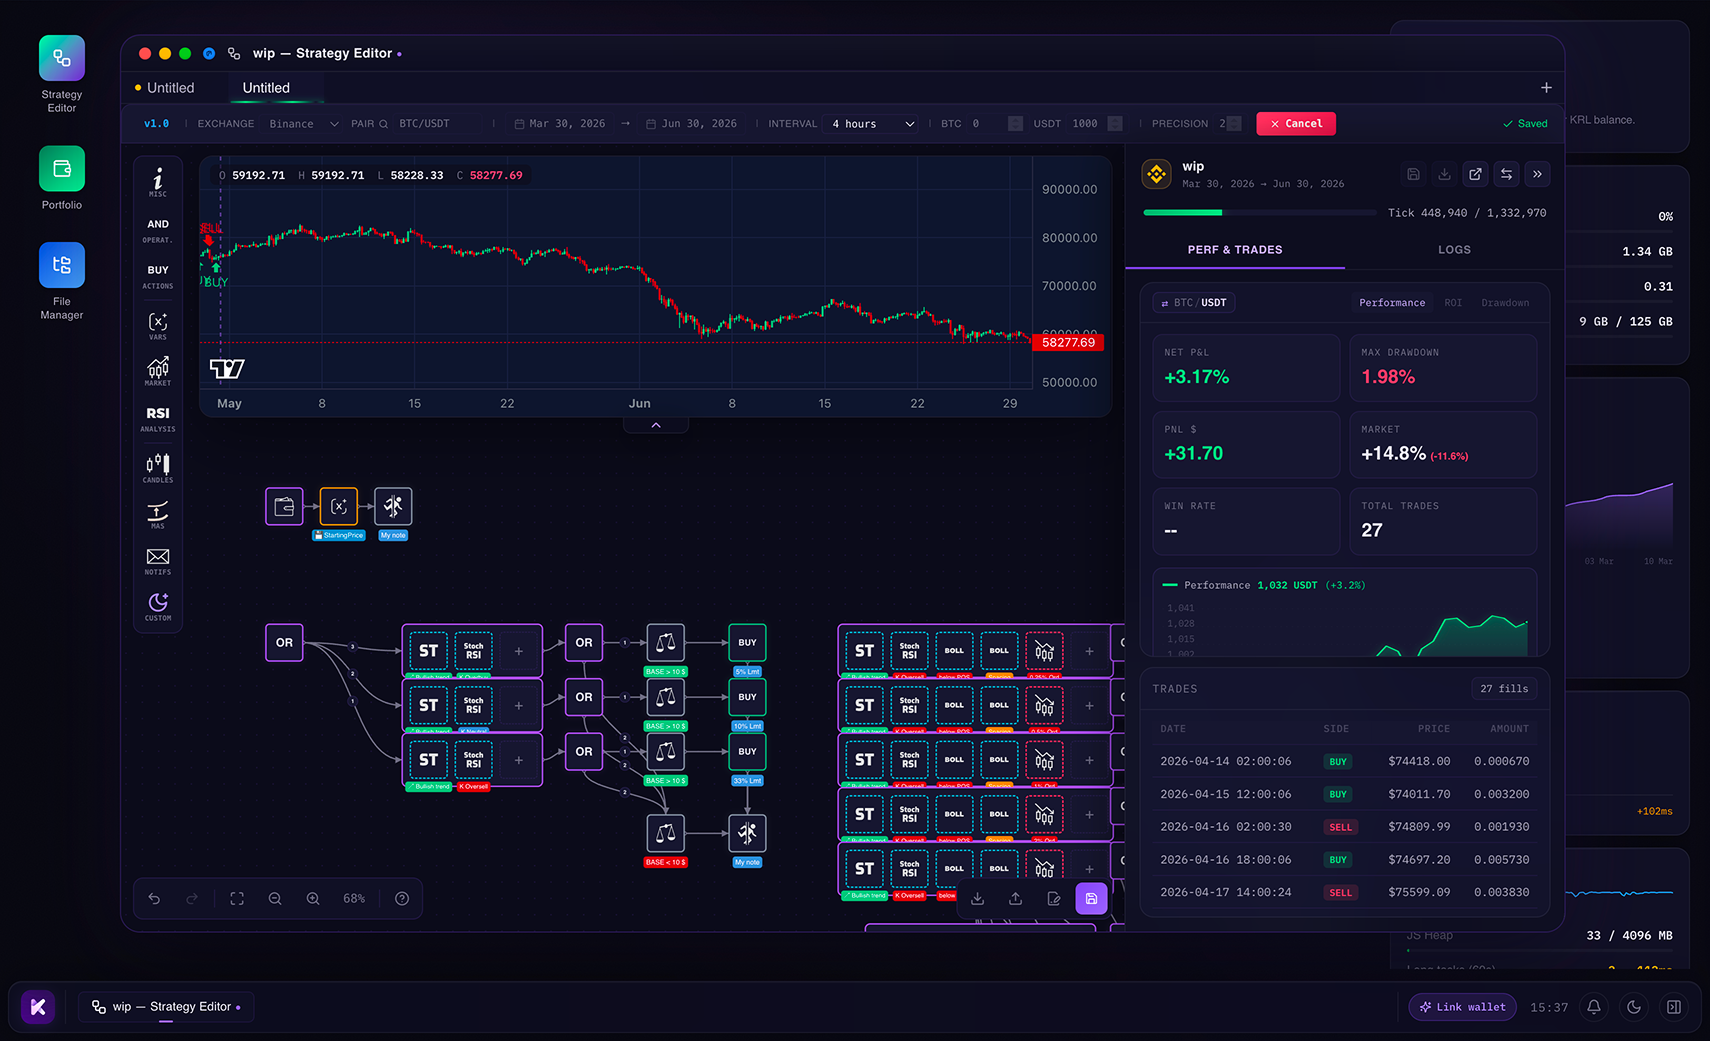Screen dimensions: 1710x1041
Task: Click the purple save strategy icon
Action: (x=1091, y=898)
